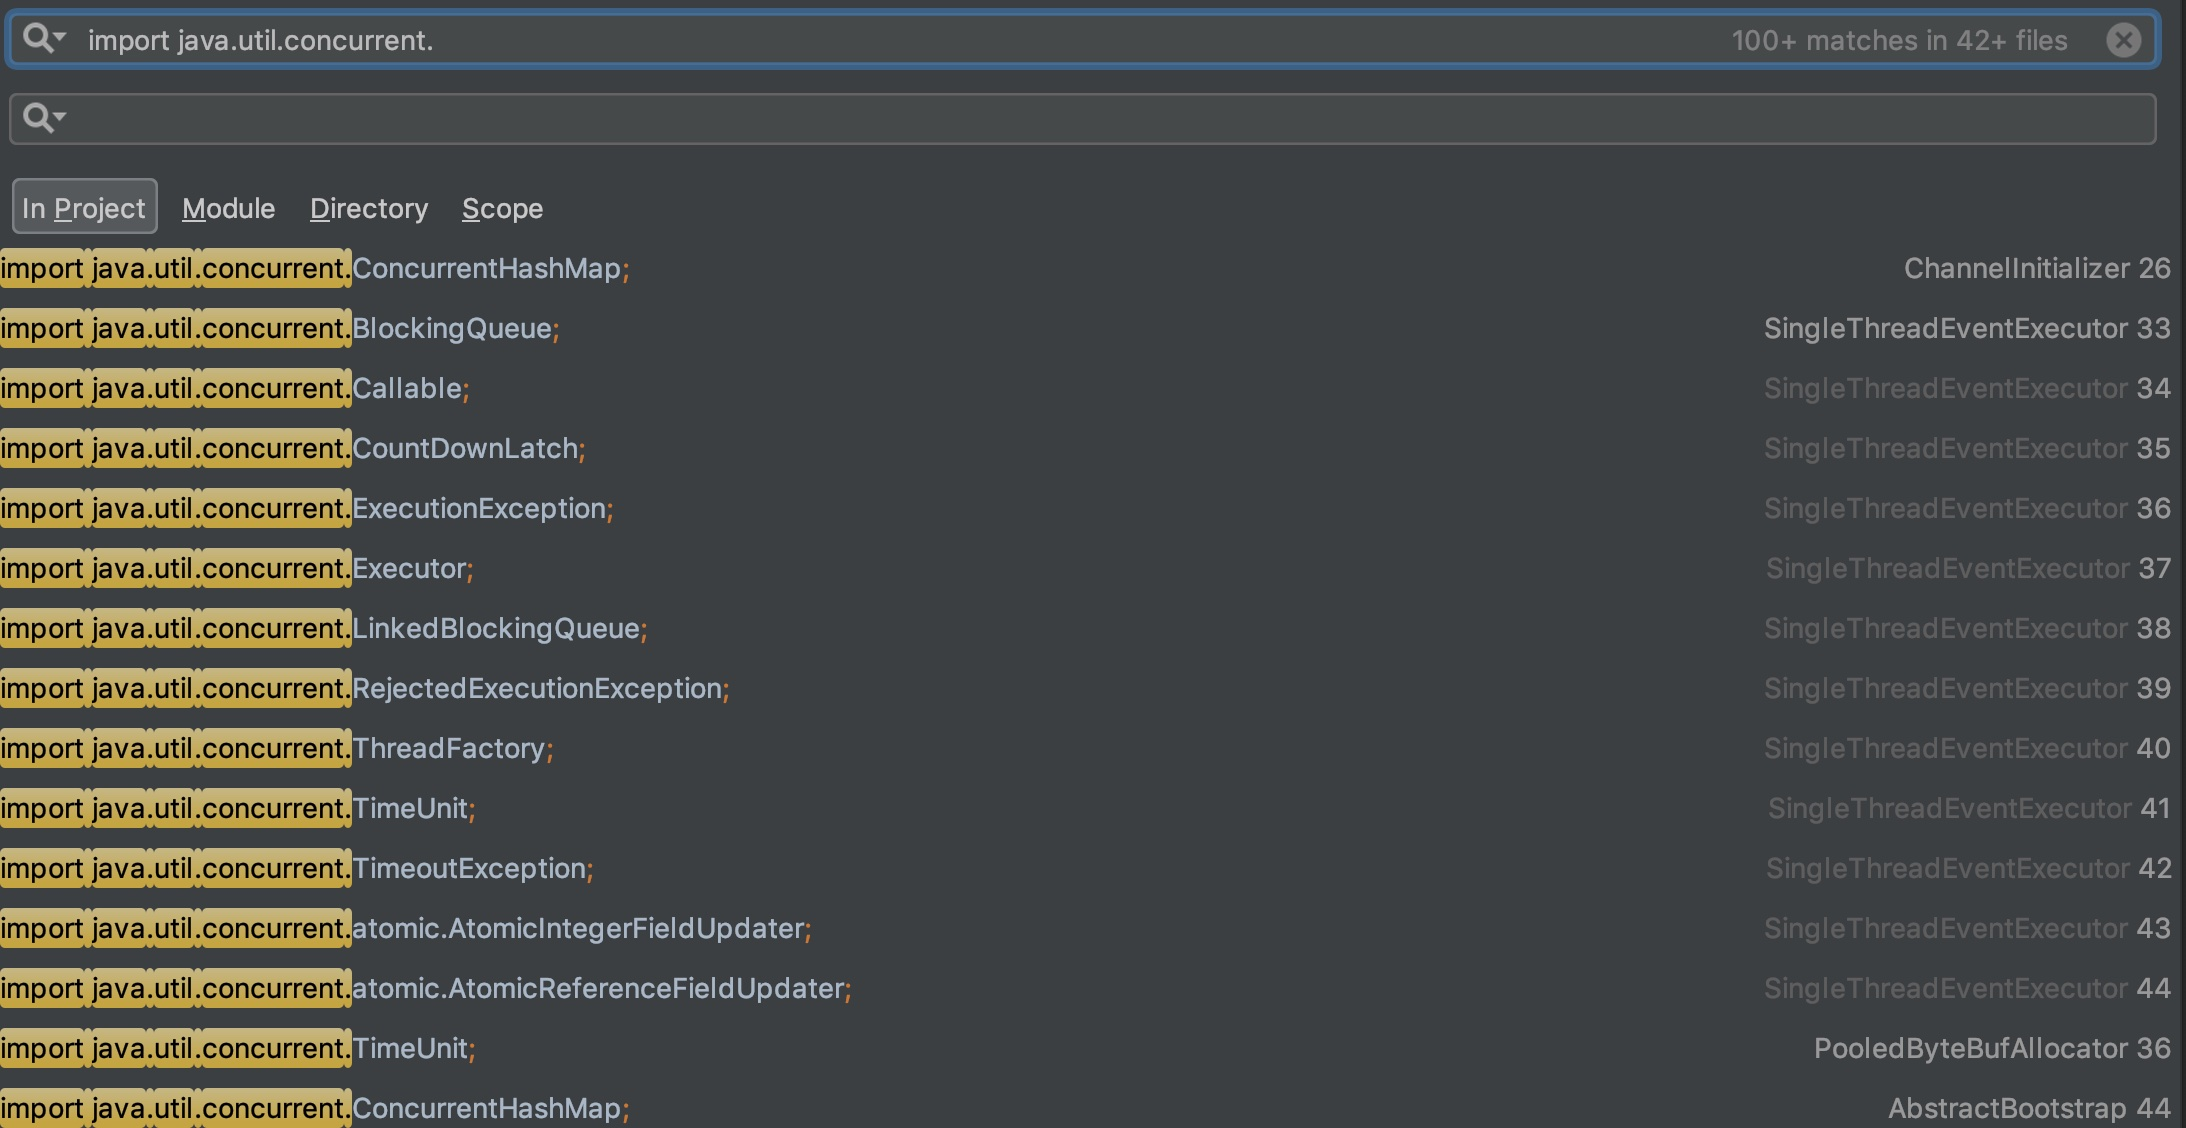Select the TimeUnit result in SingleThreadEventExecutor 41
The image size is (2186, 1128).
coord(1092,808)
